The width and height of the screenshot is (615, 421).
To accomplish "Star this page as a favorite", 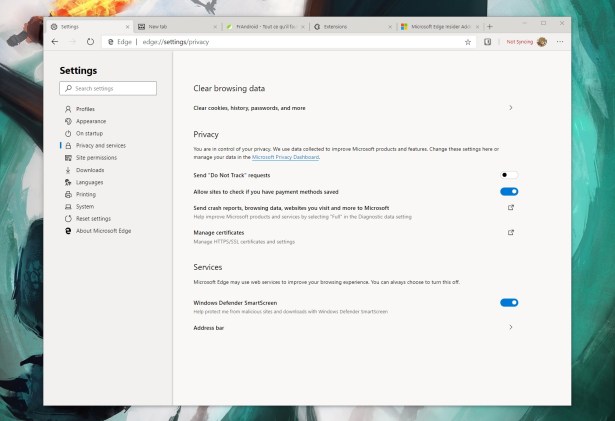I will (x=467, y=42).
